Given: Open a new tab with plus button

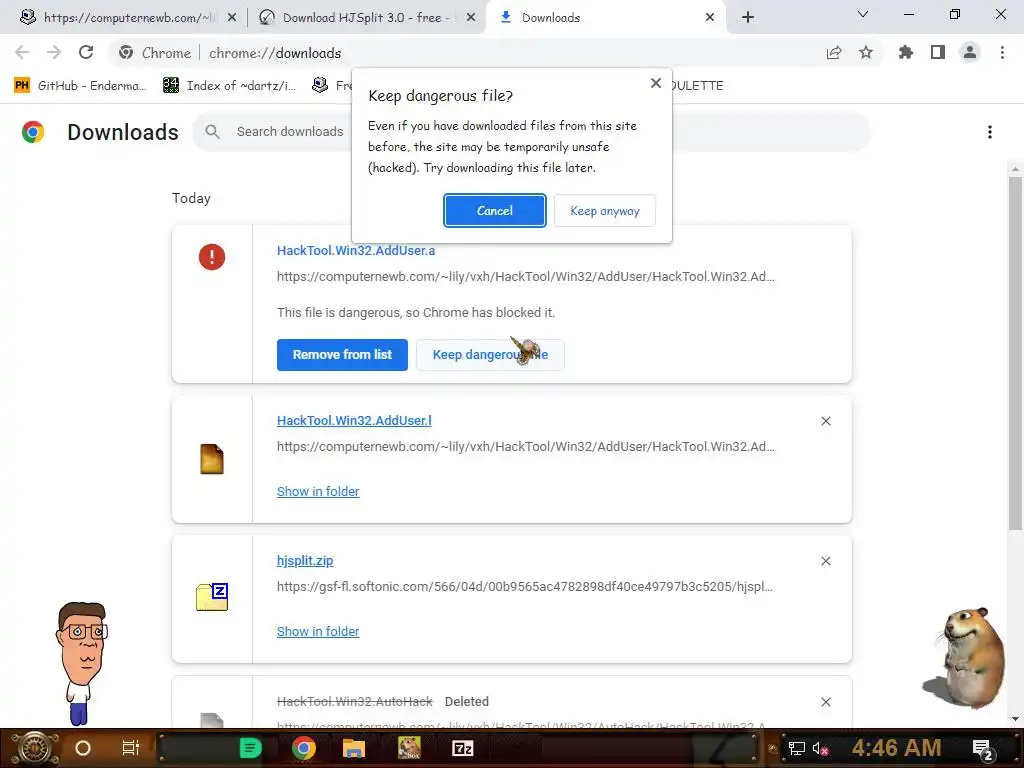Looking at the screenshot, I should pos(748,18).
